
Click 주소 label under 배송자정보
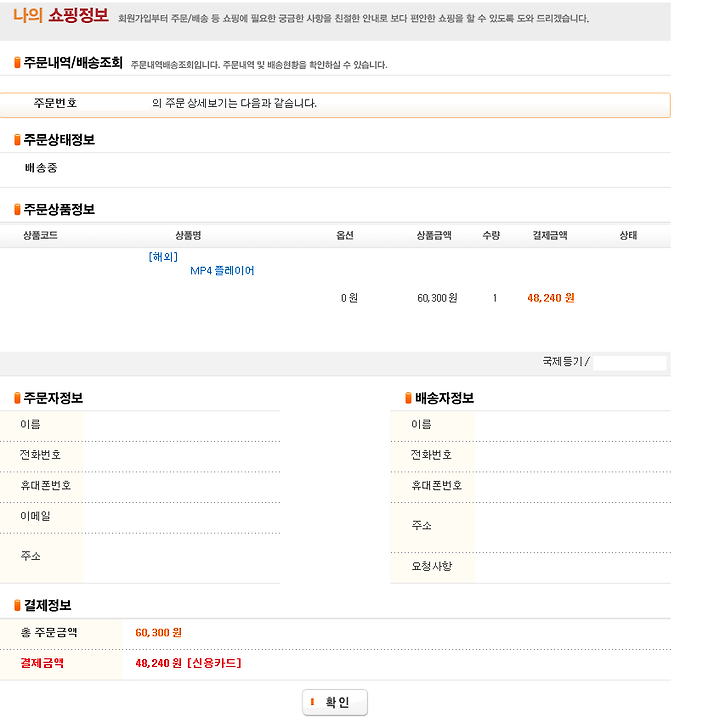(x=422, y=526)
